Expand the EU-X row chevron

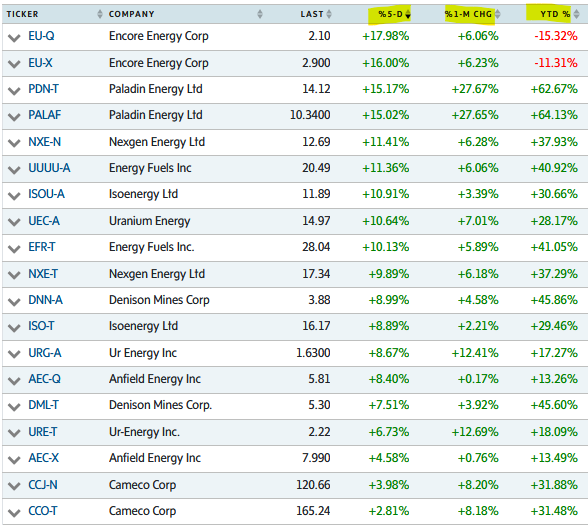(14, 64)
